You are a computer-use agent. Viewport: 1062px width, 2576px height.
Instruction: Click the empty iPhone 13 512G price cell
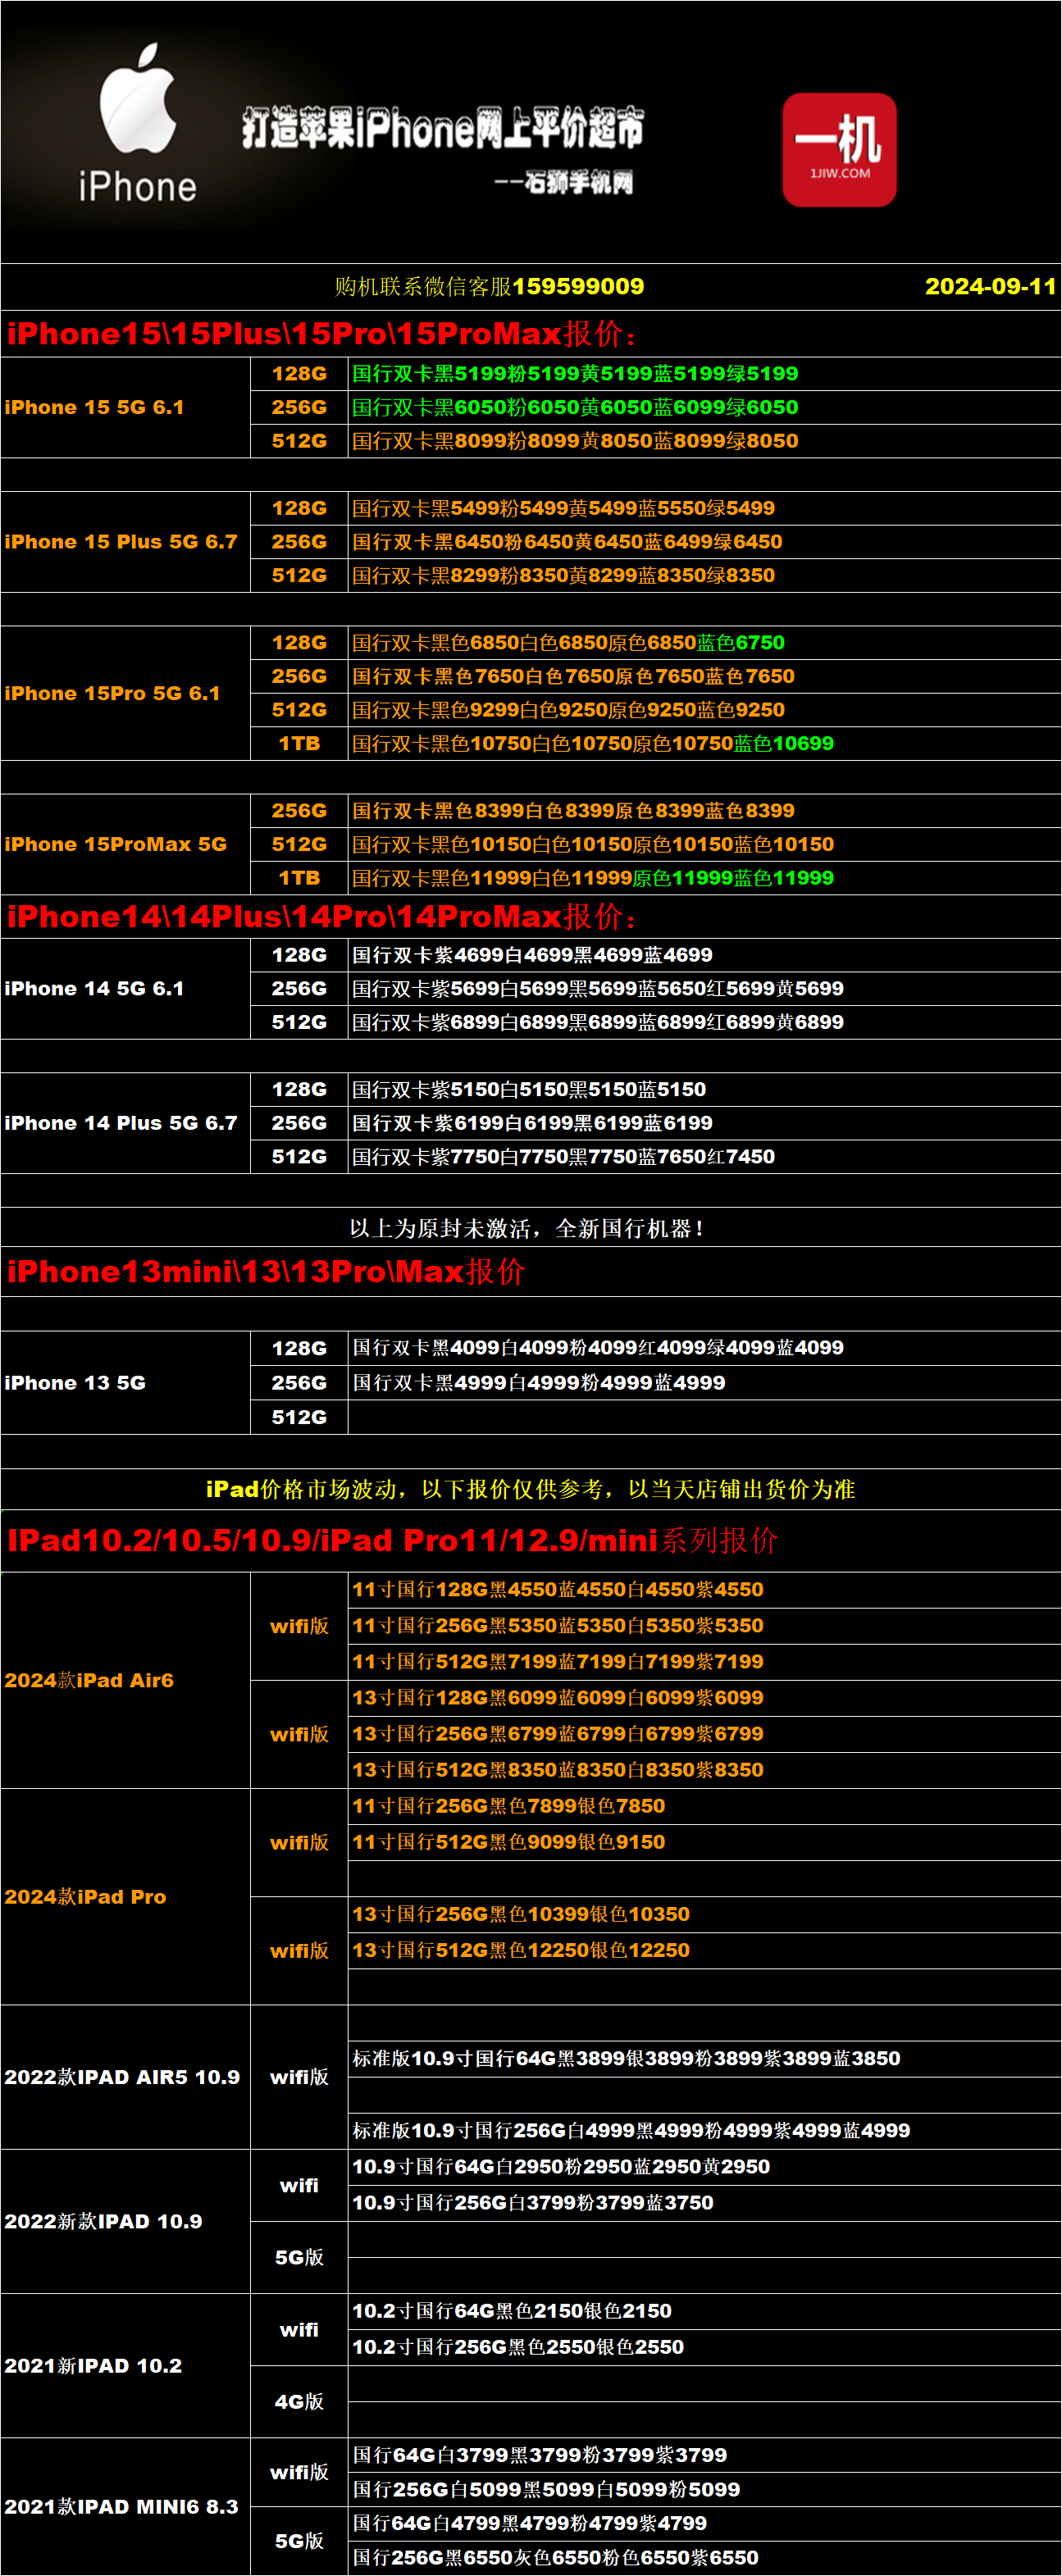pyautogui.click(x=703, y=1417)
